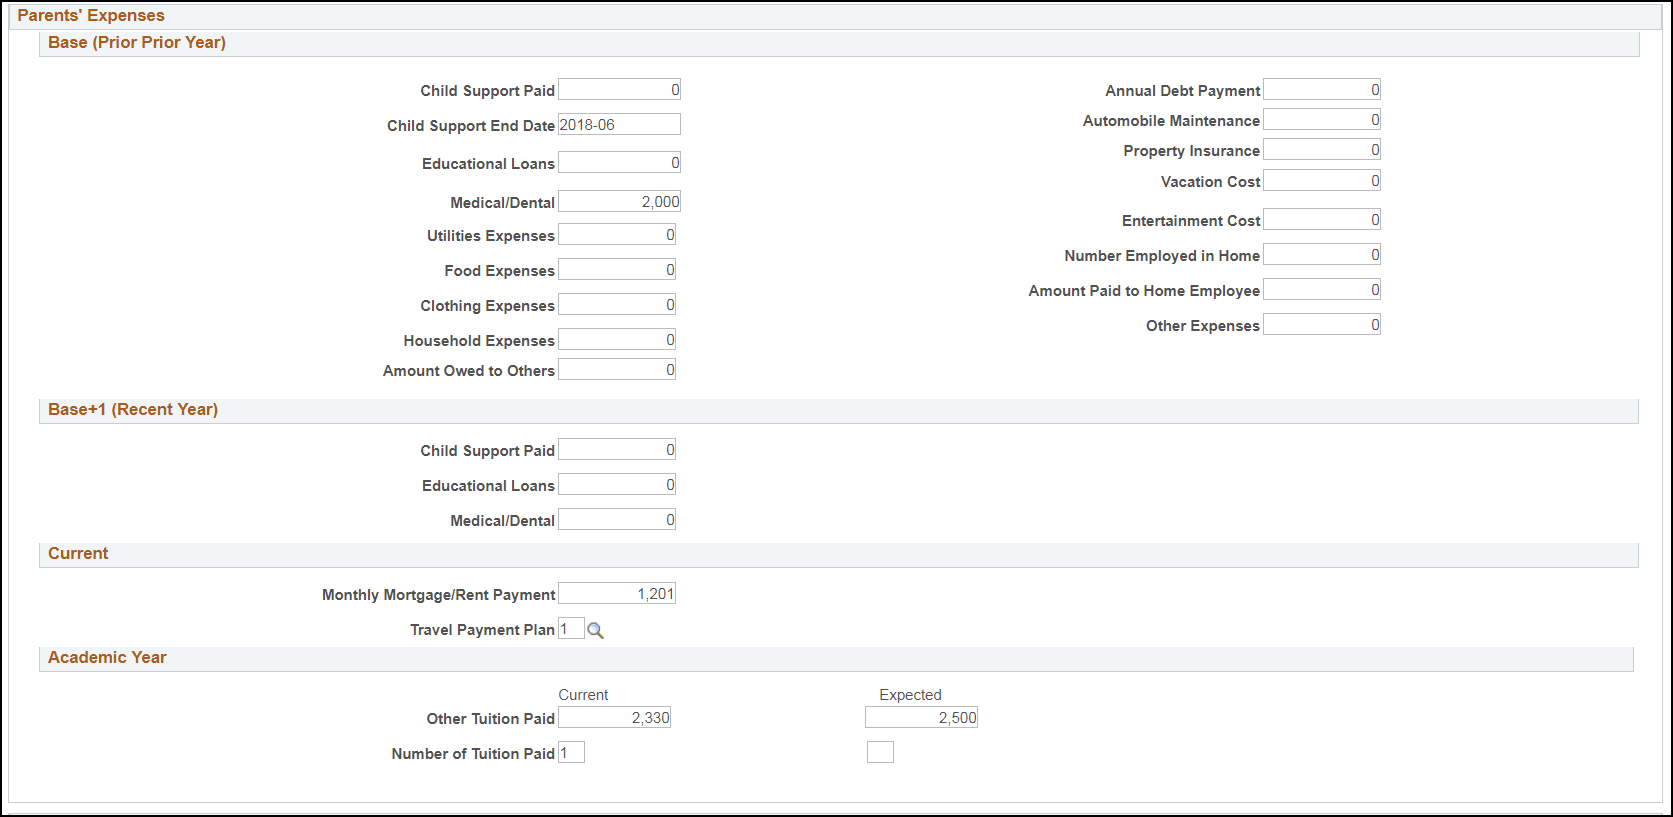Select the Property Insurance field
The height and width of the screenshot is (817, 1673).
point(1322,150)
